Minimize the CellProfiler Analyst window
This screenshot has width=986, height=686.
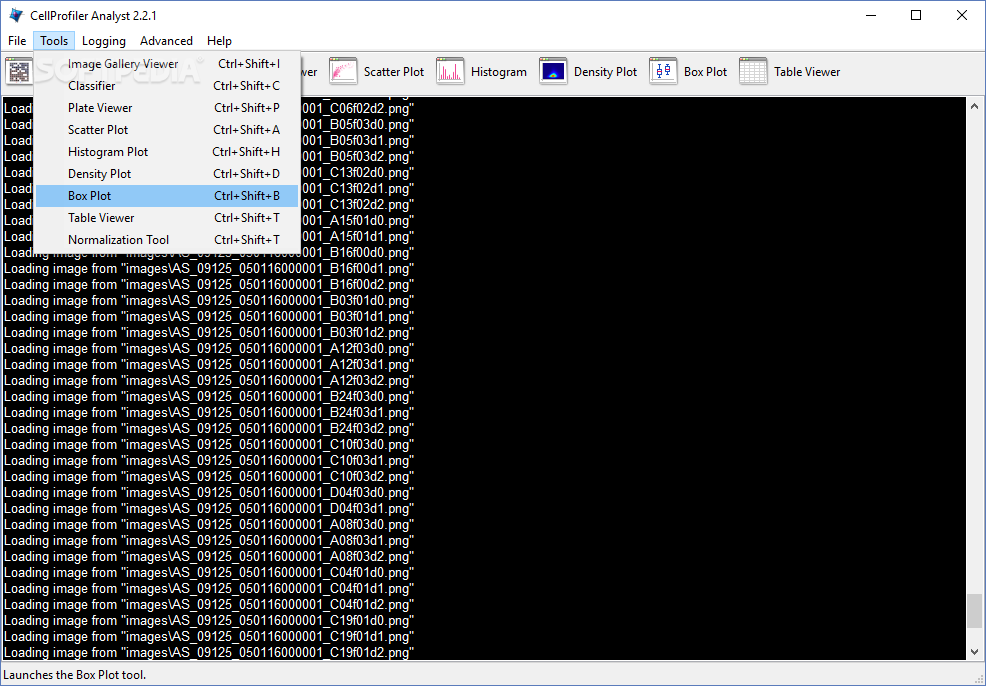(x=871, y=15)
